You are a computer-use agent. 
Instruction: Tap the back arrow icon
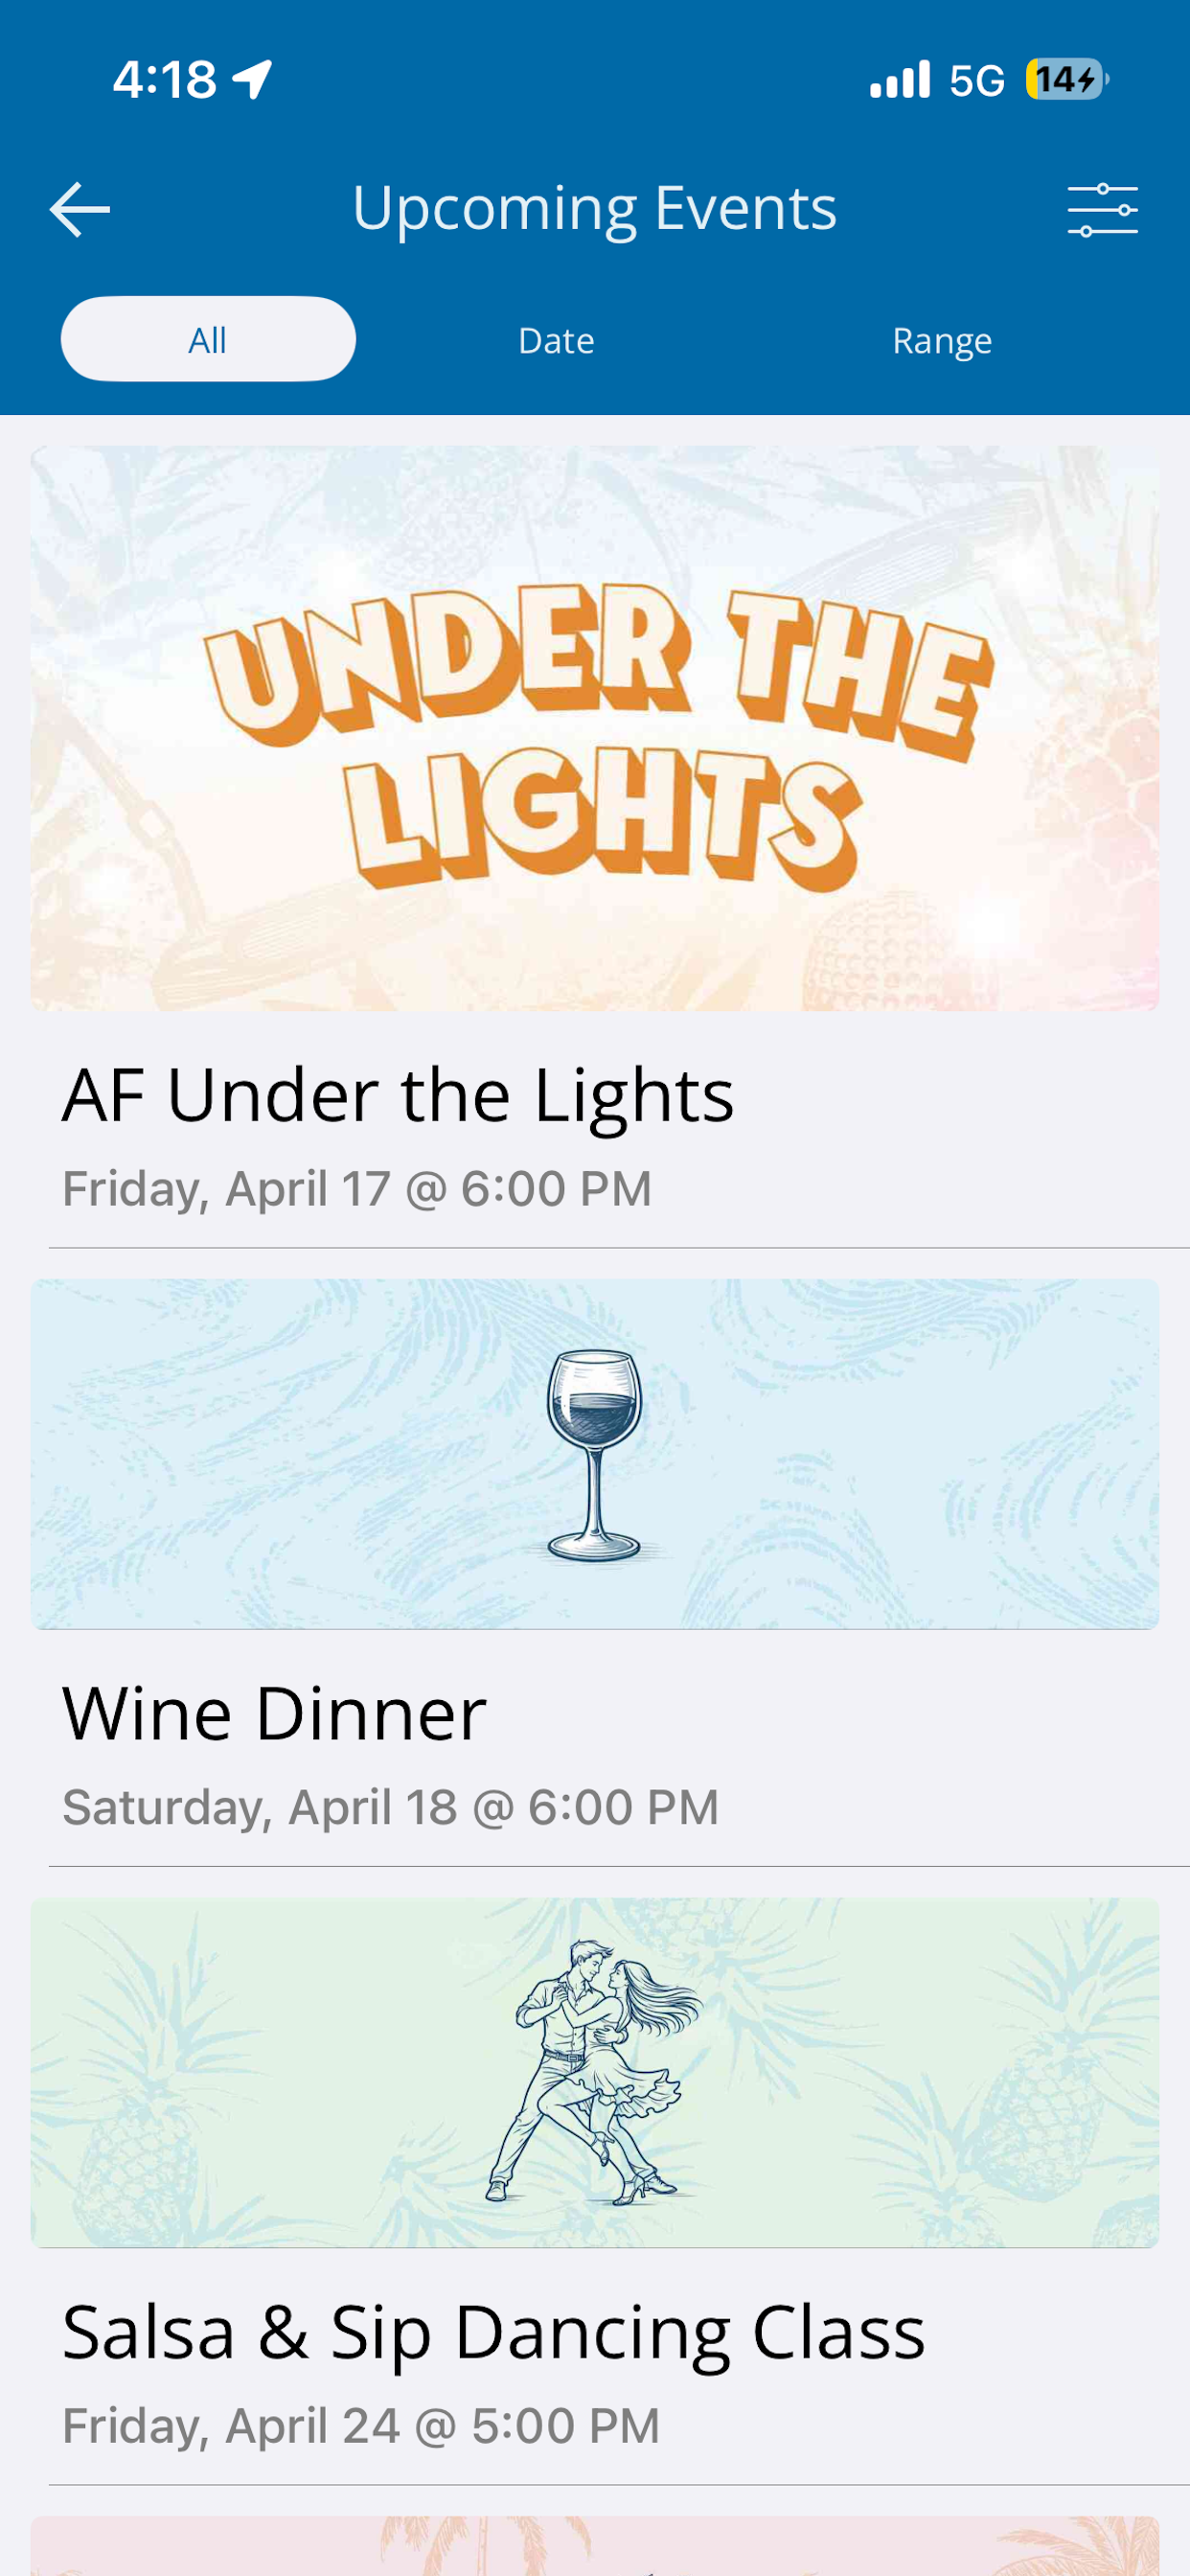pos(80,209)
